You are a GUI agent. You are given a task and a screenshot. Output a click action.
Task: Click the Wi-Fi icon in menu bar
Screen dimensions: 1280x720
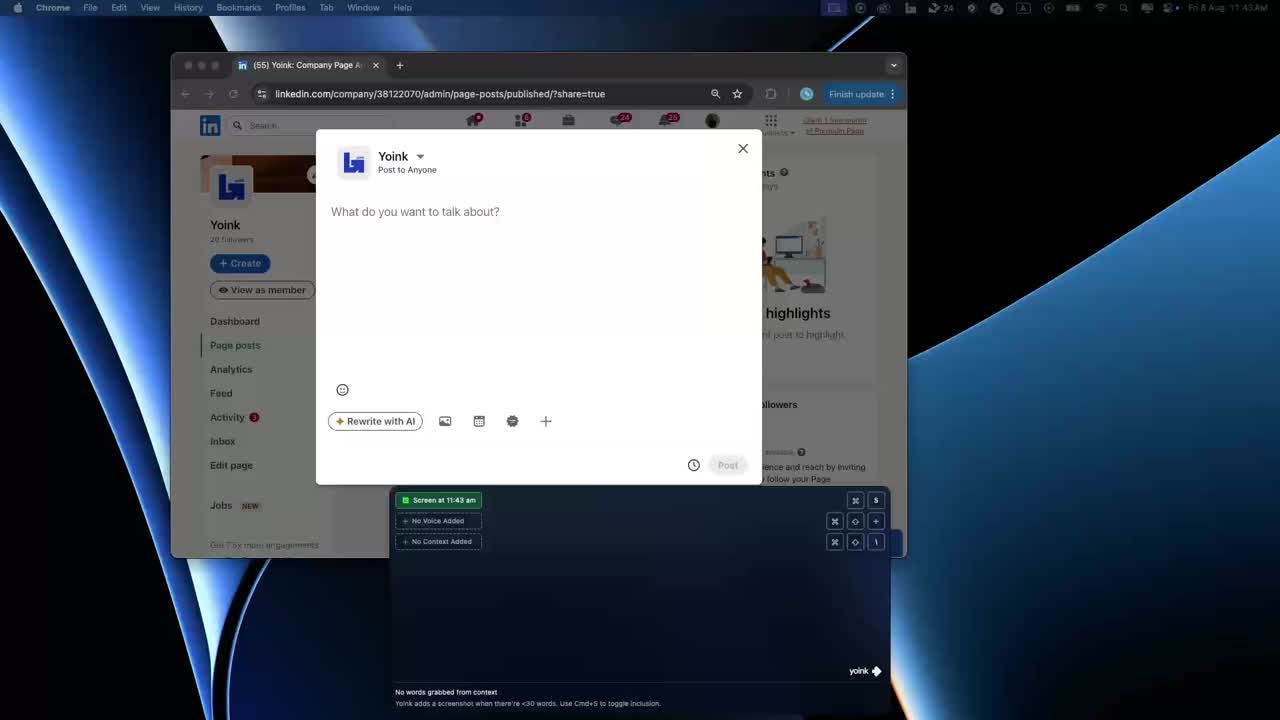1101,8
